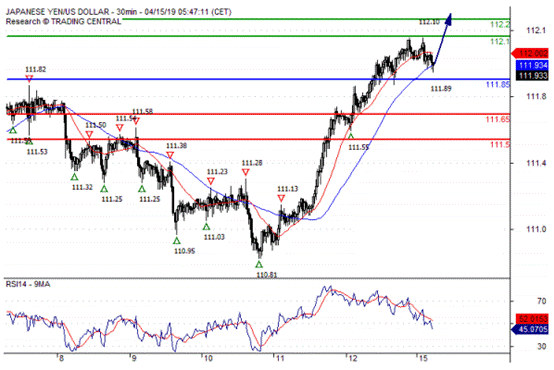Click the 111.38 swing high label
The width and height of the screenshot is (554, 370).
(176, 146)
